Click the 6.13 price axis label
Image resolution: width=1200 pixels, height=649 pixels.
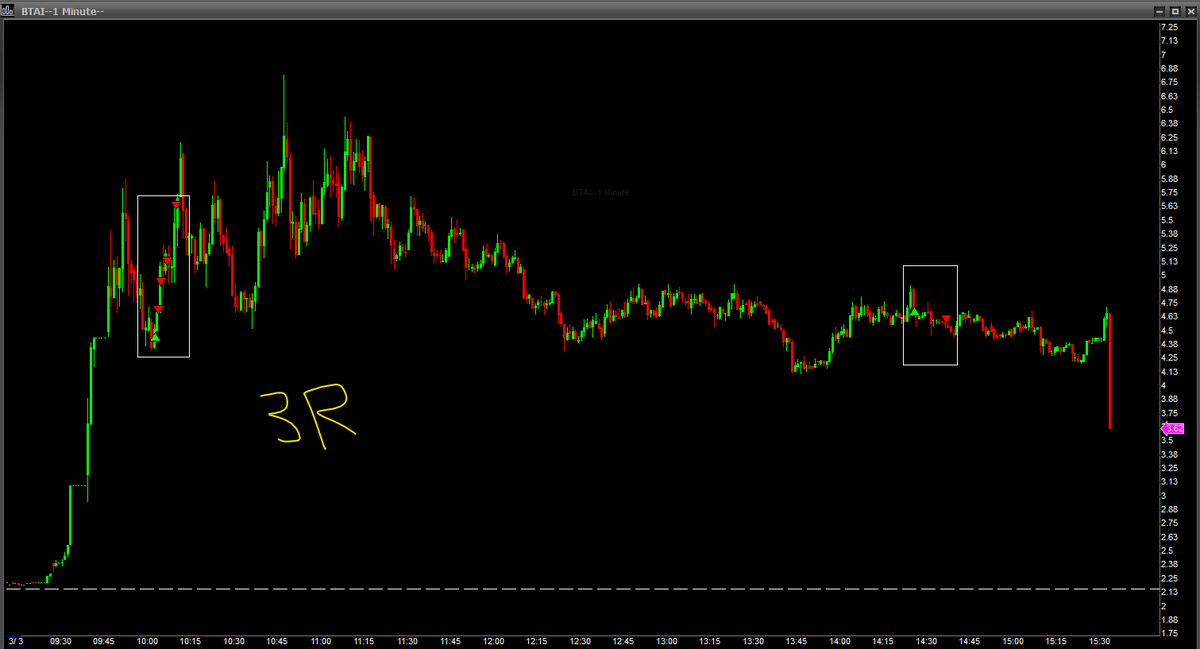tap(1168, 151)
